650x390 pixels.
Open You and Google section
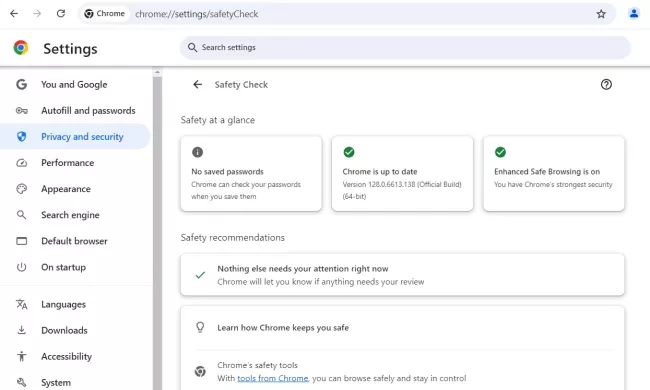coord(75,85)
